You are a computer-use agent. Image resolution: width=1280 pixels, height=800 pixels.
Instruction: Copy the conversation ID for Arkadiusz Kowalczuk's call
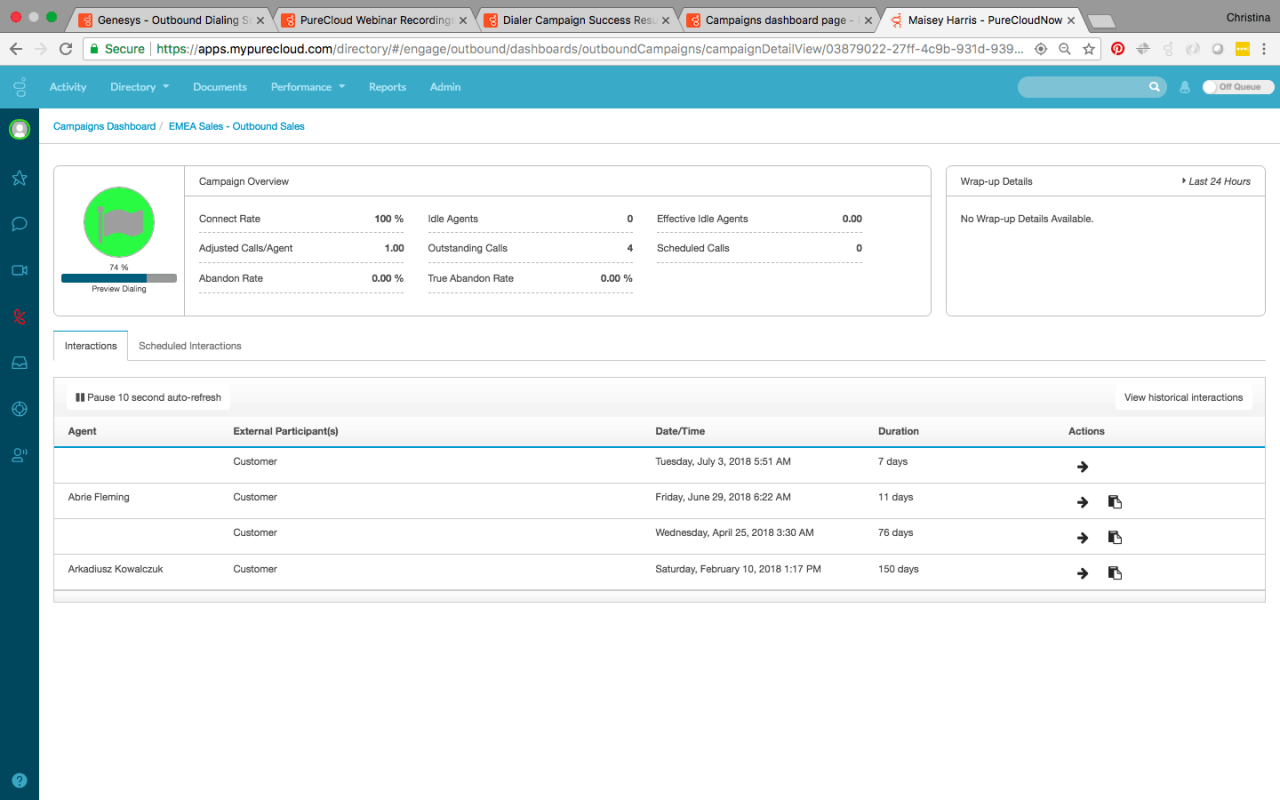point(1114,573)
